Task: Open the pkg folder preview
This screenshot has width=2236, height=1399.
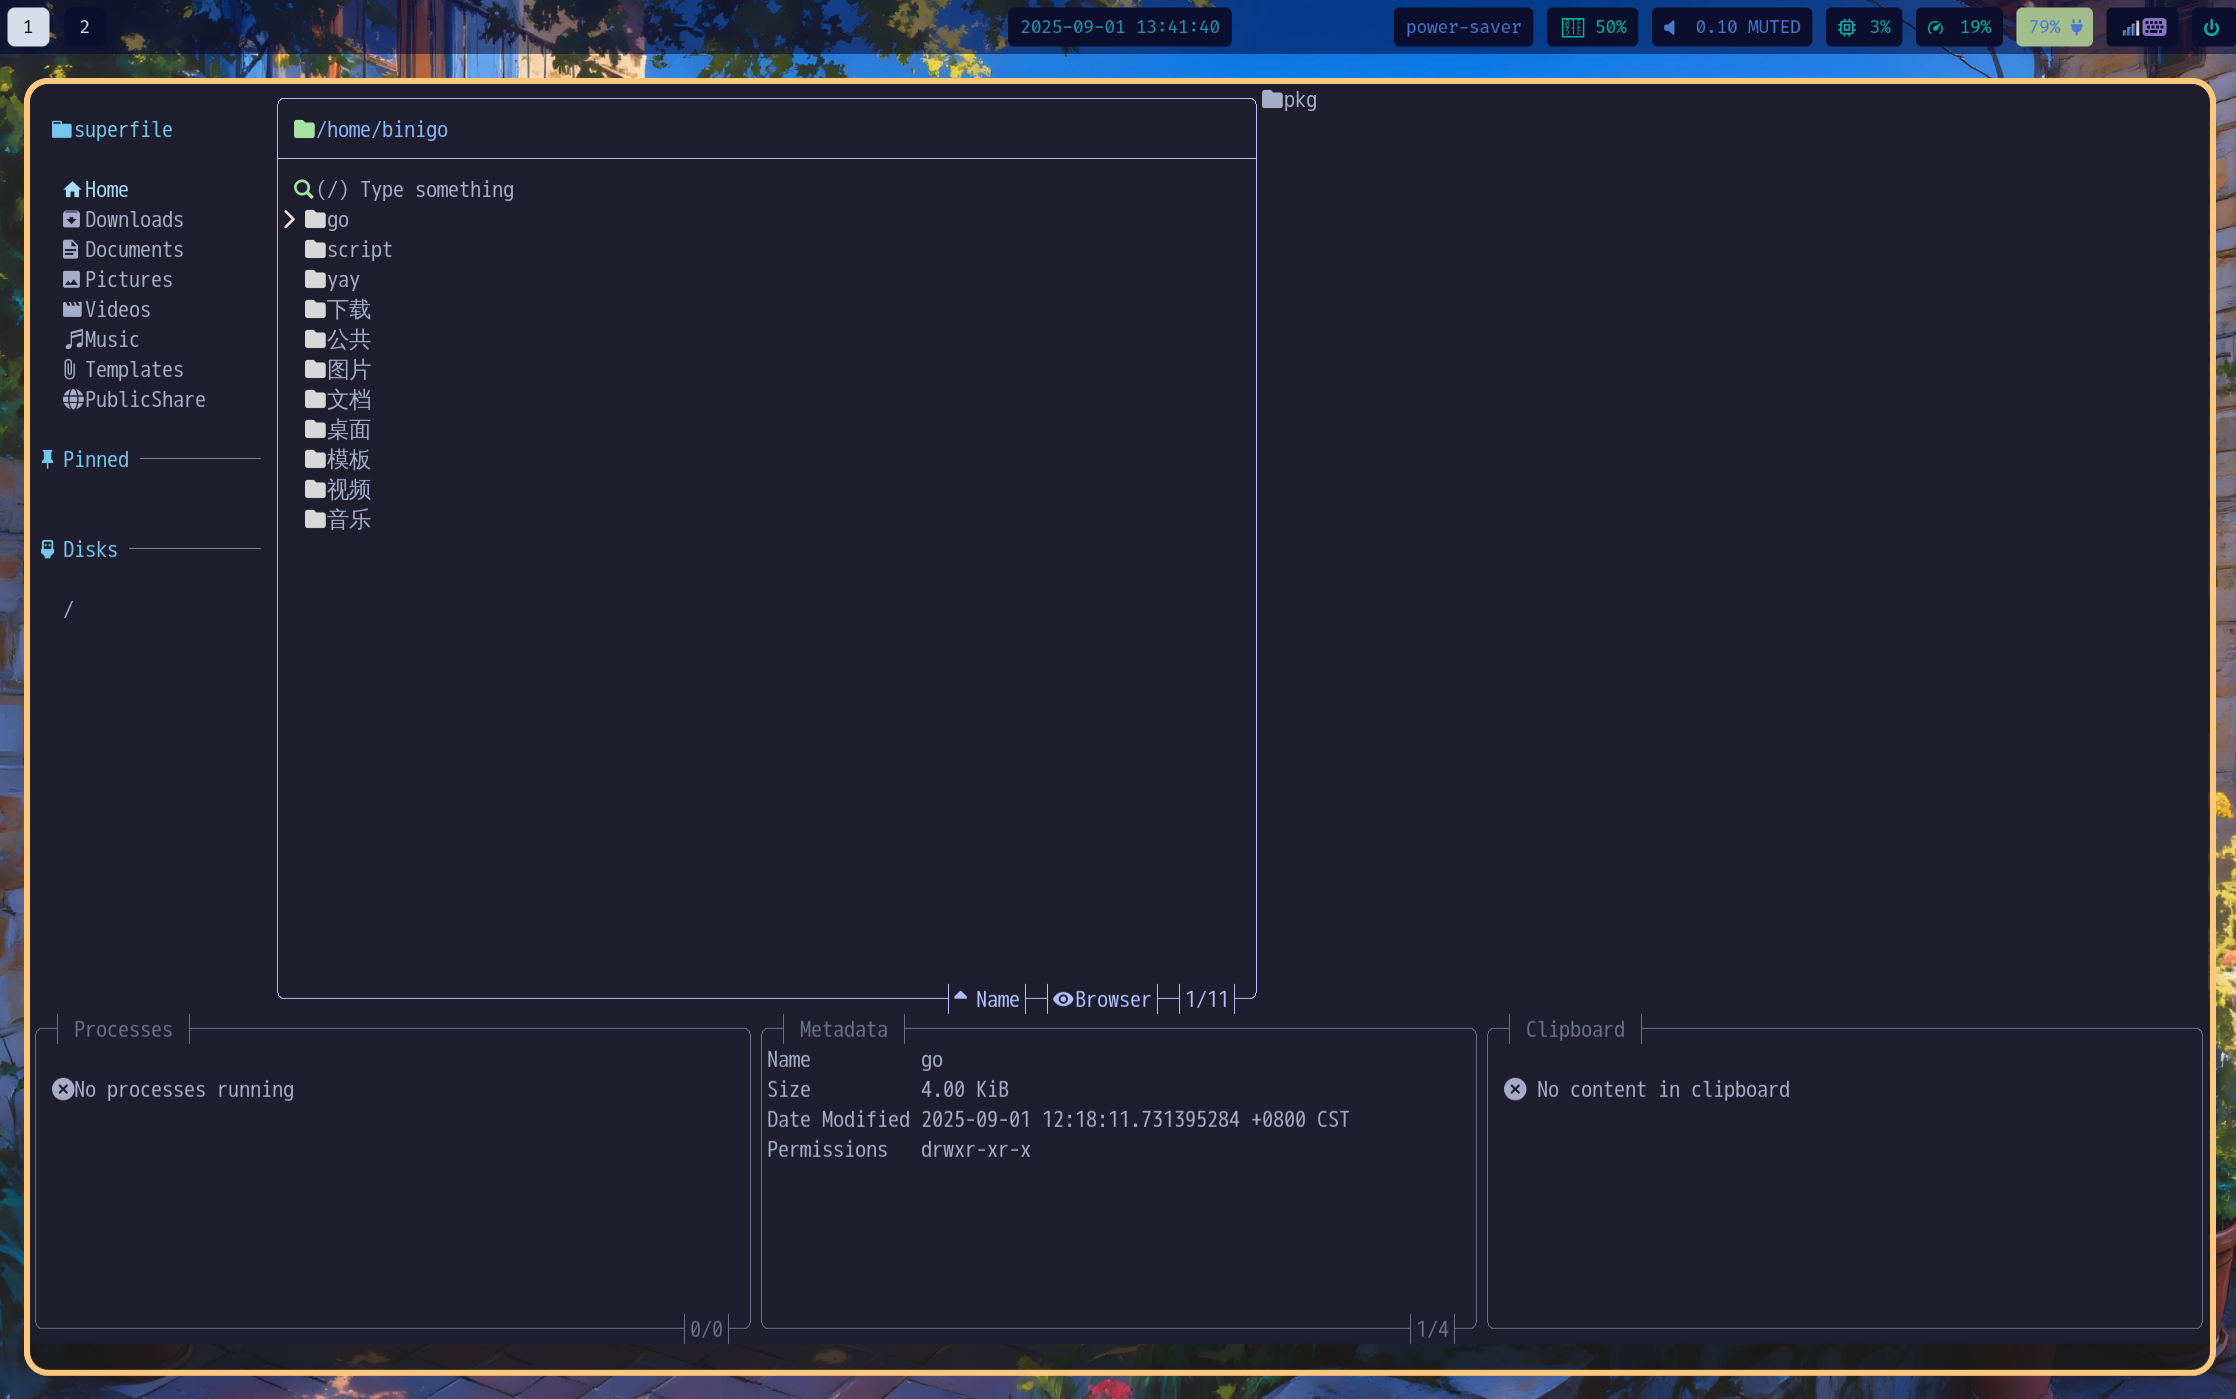Action: click(x=1289, y=100)
